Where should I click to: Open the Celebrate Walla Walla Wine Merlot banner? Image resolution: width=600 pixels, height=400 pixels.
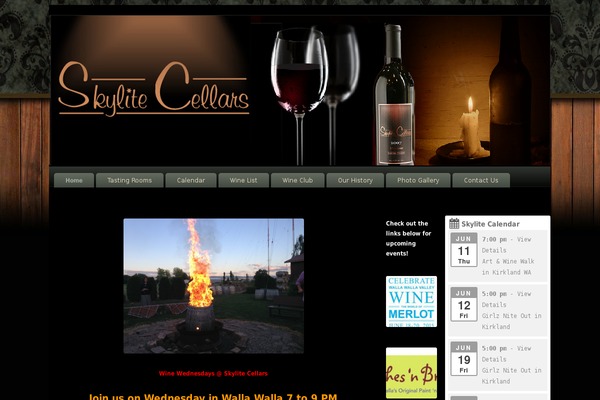point(411,301)
